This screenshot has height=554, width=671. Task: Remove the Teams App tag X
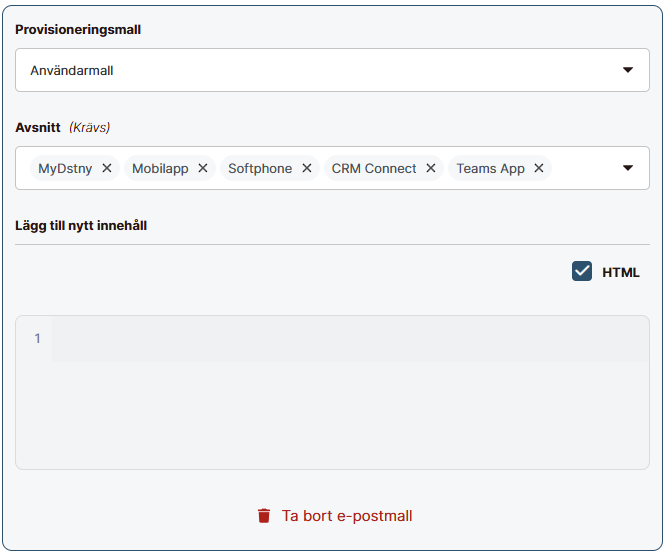(539, 168)
